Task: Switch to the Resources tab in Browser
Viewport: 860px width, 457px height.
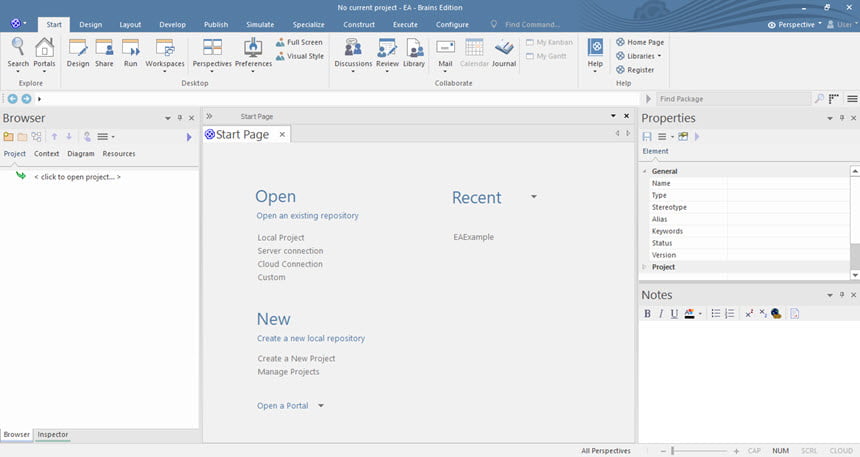Action: [118, 154]
